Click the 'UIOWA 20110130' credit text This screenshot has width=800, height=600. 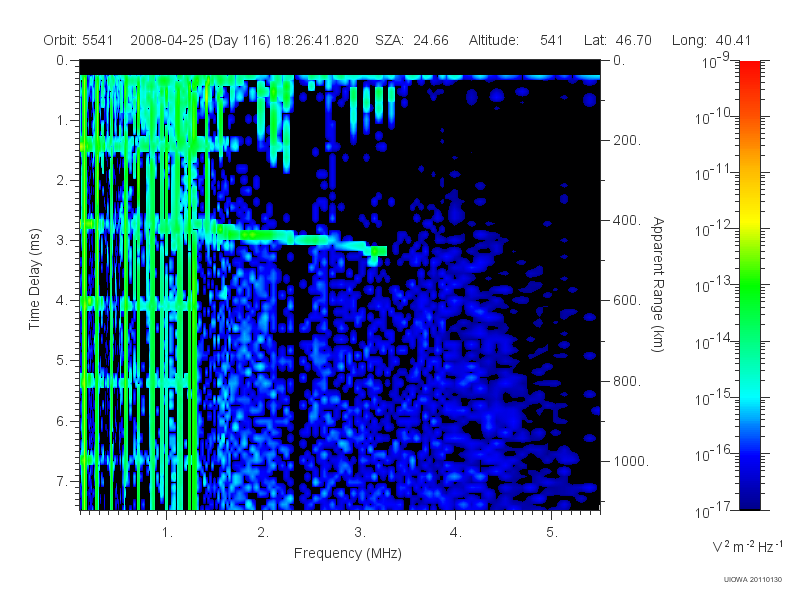pyautogui.click(x=753, y=580)
